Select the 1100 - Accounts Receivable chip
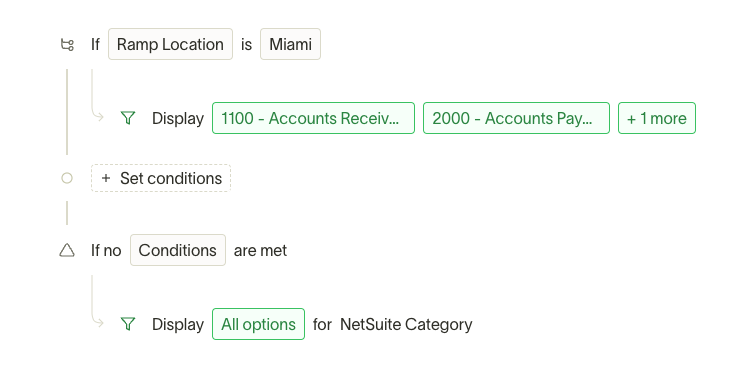 point(313,118)
